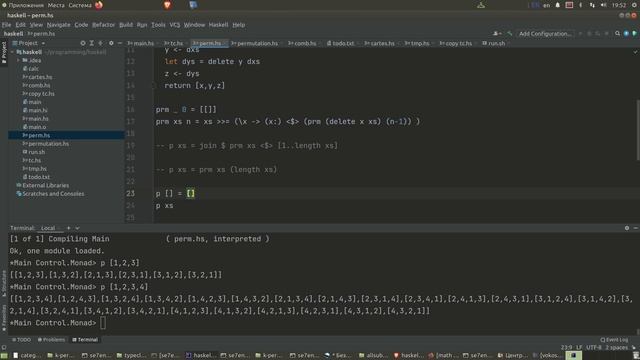Viewport: 640px width, 360px height.
Task: Open notification bell in system tray
Action: tap(558, 5)
